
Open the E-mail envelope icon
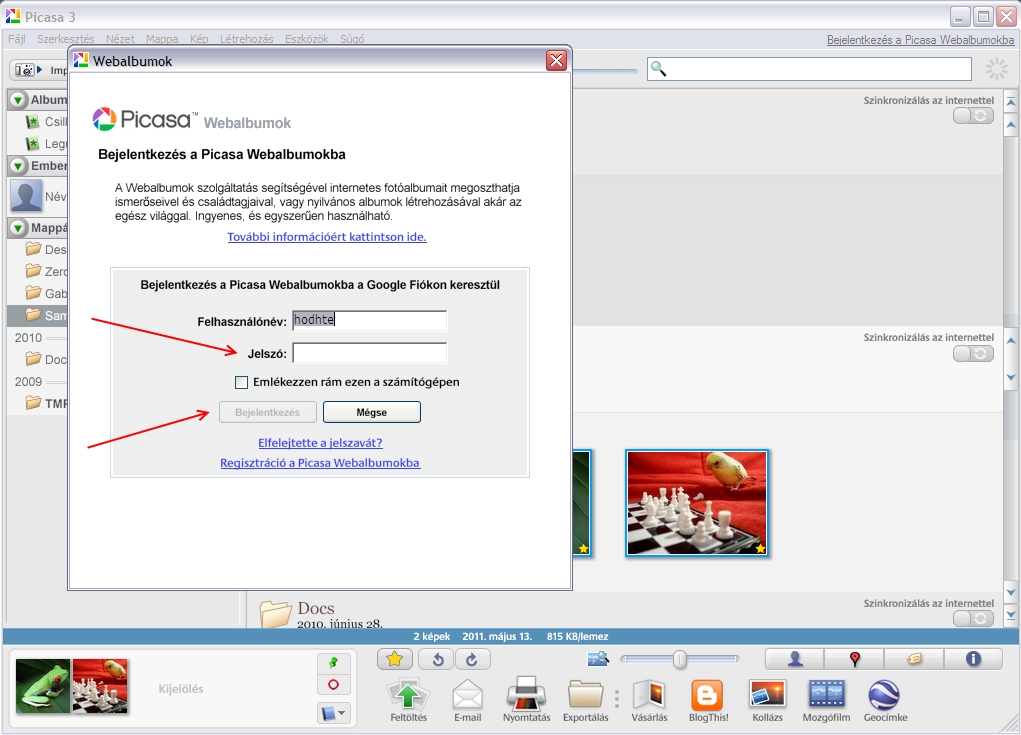pos(467,694)
